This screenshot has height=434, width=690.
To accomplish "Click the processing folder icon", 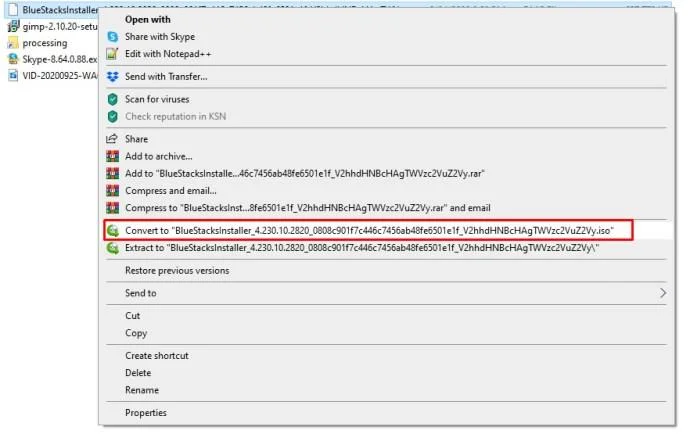I will [13, 43].
